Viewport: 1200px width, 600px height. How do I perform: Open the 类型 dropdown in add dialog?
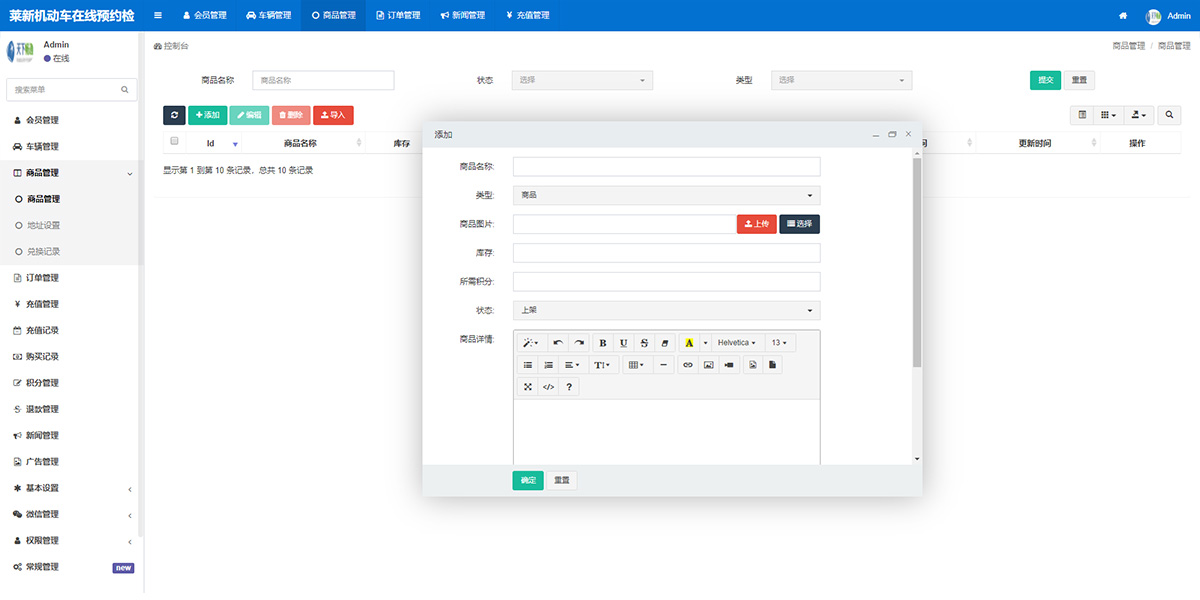pos(666,195)
